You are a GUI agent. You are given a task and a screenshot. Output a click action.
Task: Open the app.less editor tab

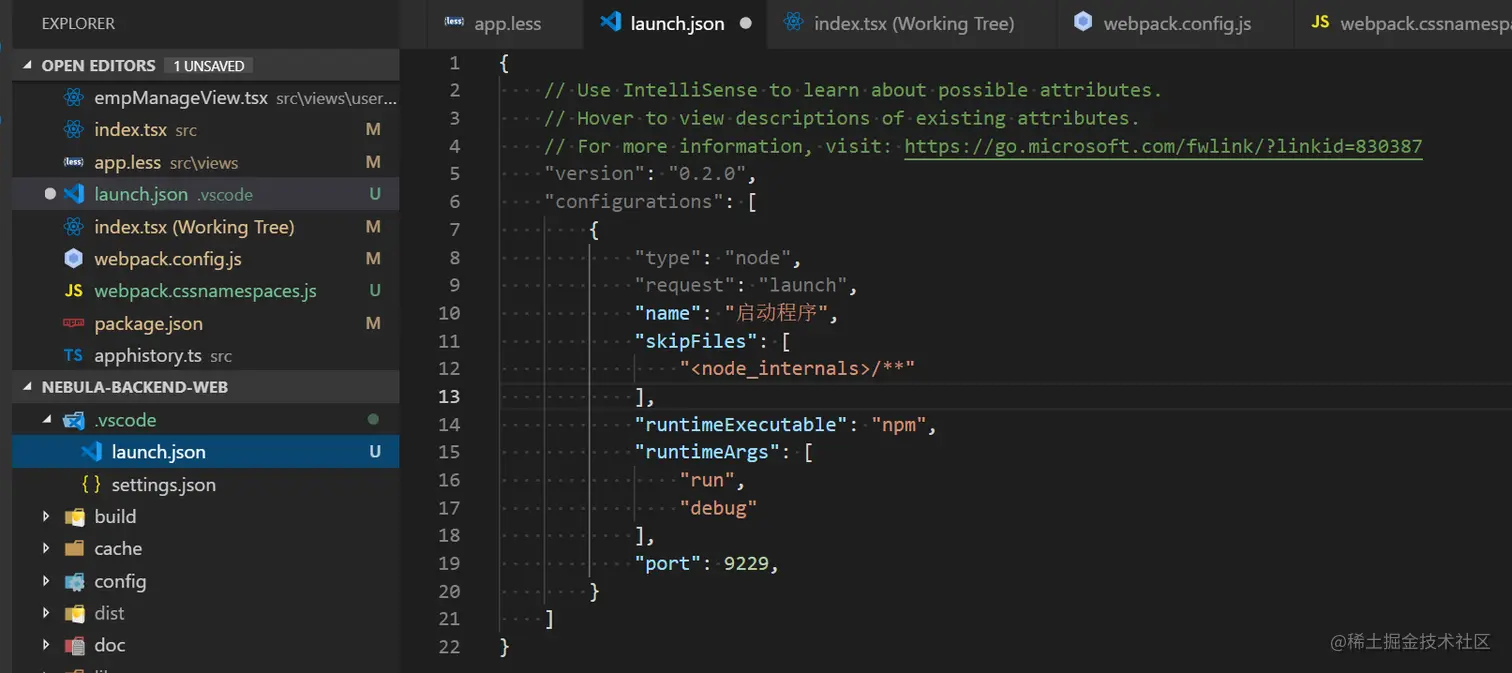coord(505,23)
